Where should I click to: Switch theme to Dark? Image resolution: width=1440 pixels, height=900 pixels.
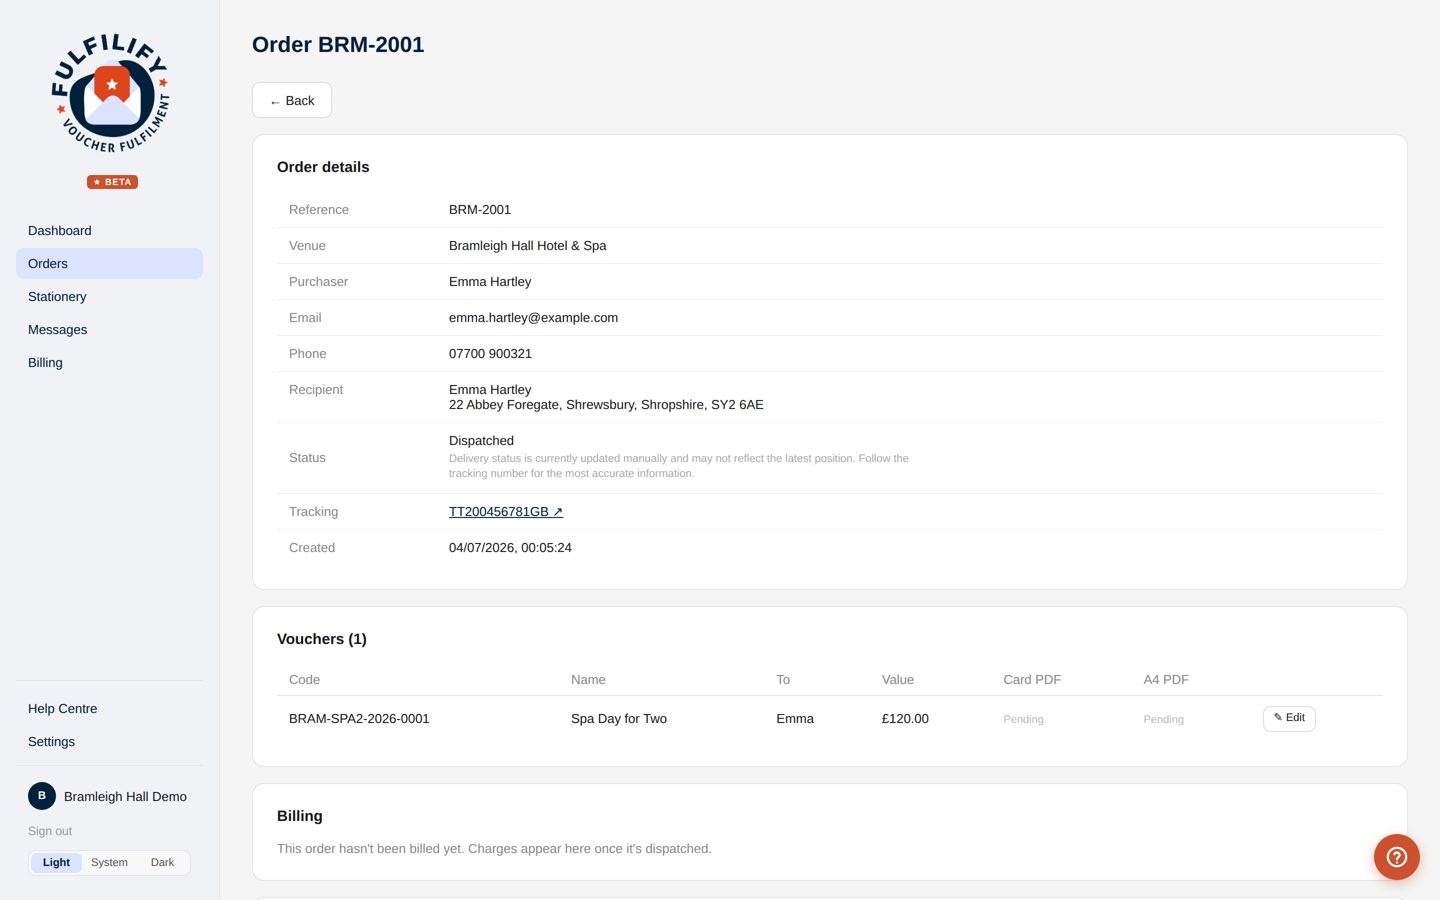(x=162, y=863)
